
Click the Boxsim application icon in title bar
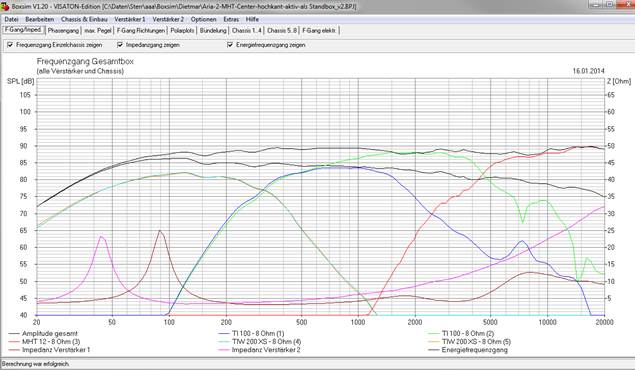coord(4,6)
